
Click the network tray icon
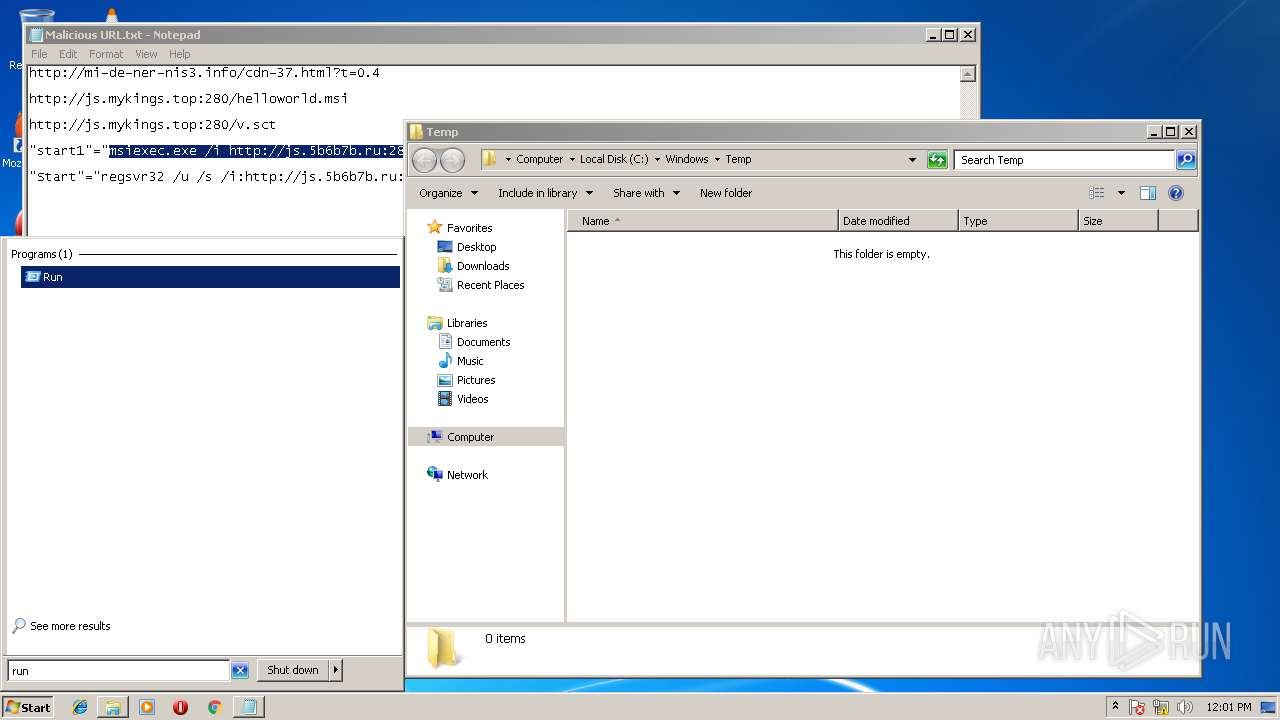1161,707
